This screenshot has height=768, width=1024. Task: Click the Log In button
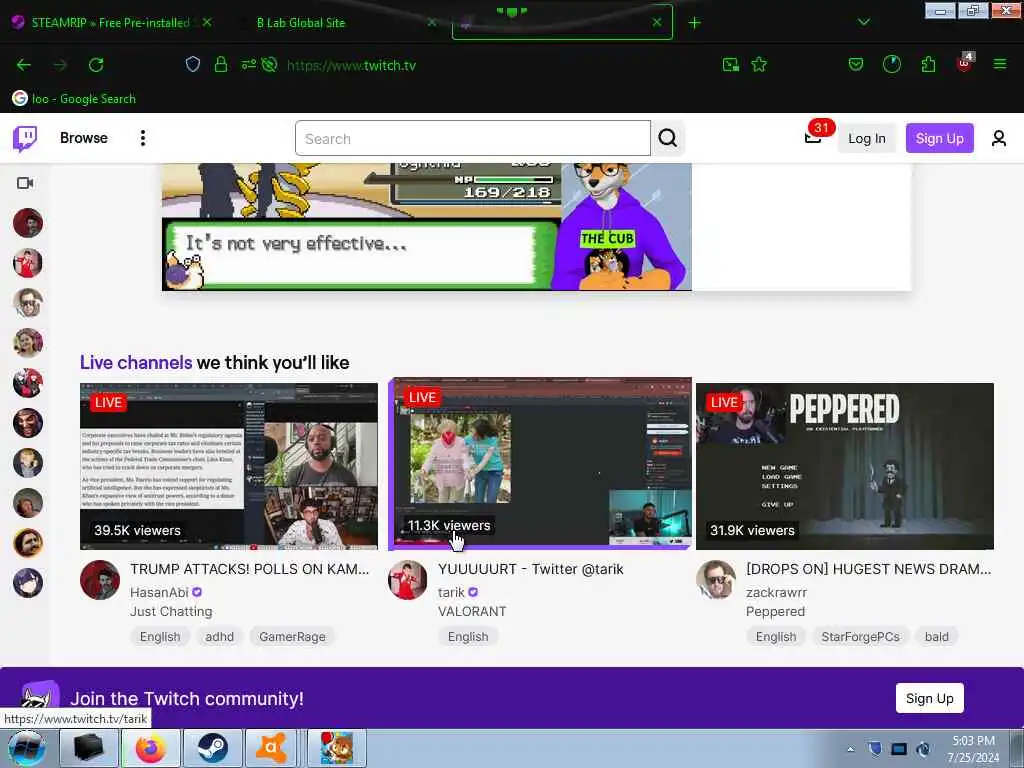(x=866, y=138)
